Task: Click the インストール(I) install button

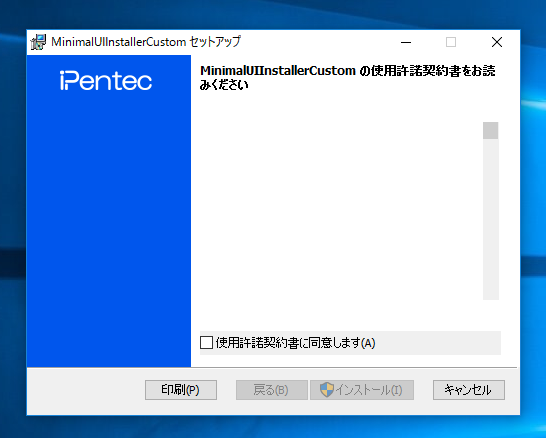Action: pos(362,390)
